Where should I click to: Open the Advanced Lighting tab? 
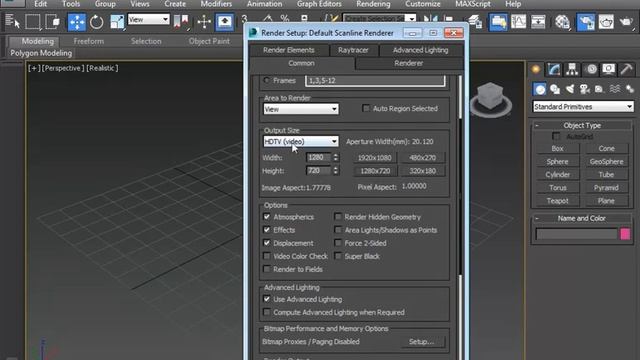[x=420, y=50]
